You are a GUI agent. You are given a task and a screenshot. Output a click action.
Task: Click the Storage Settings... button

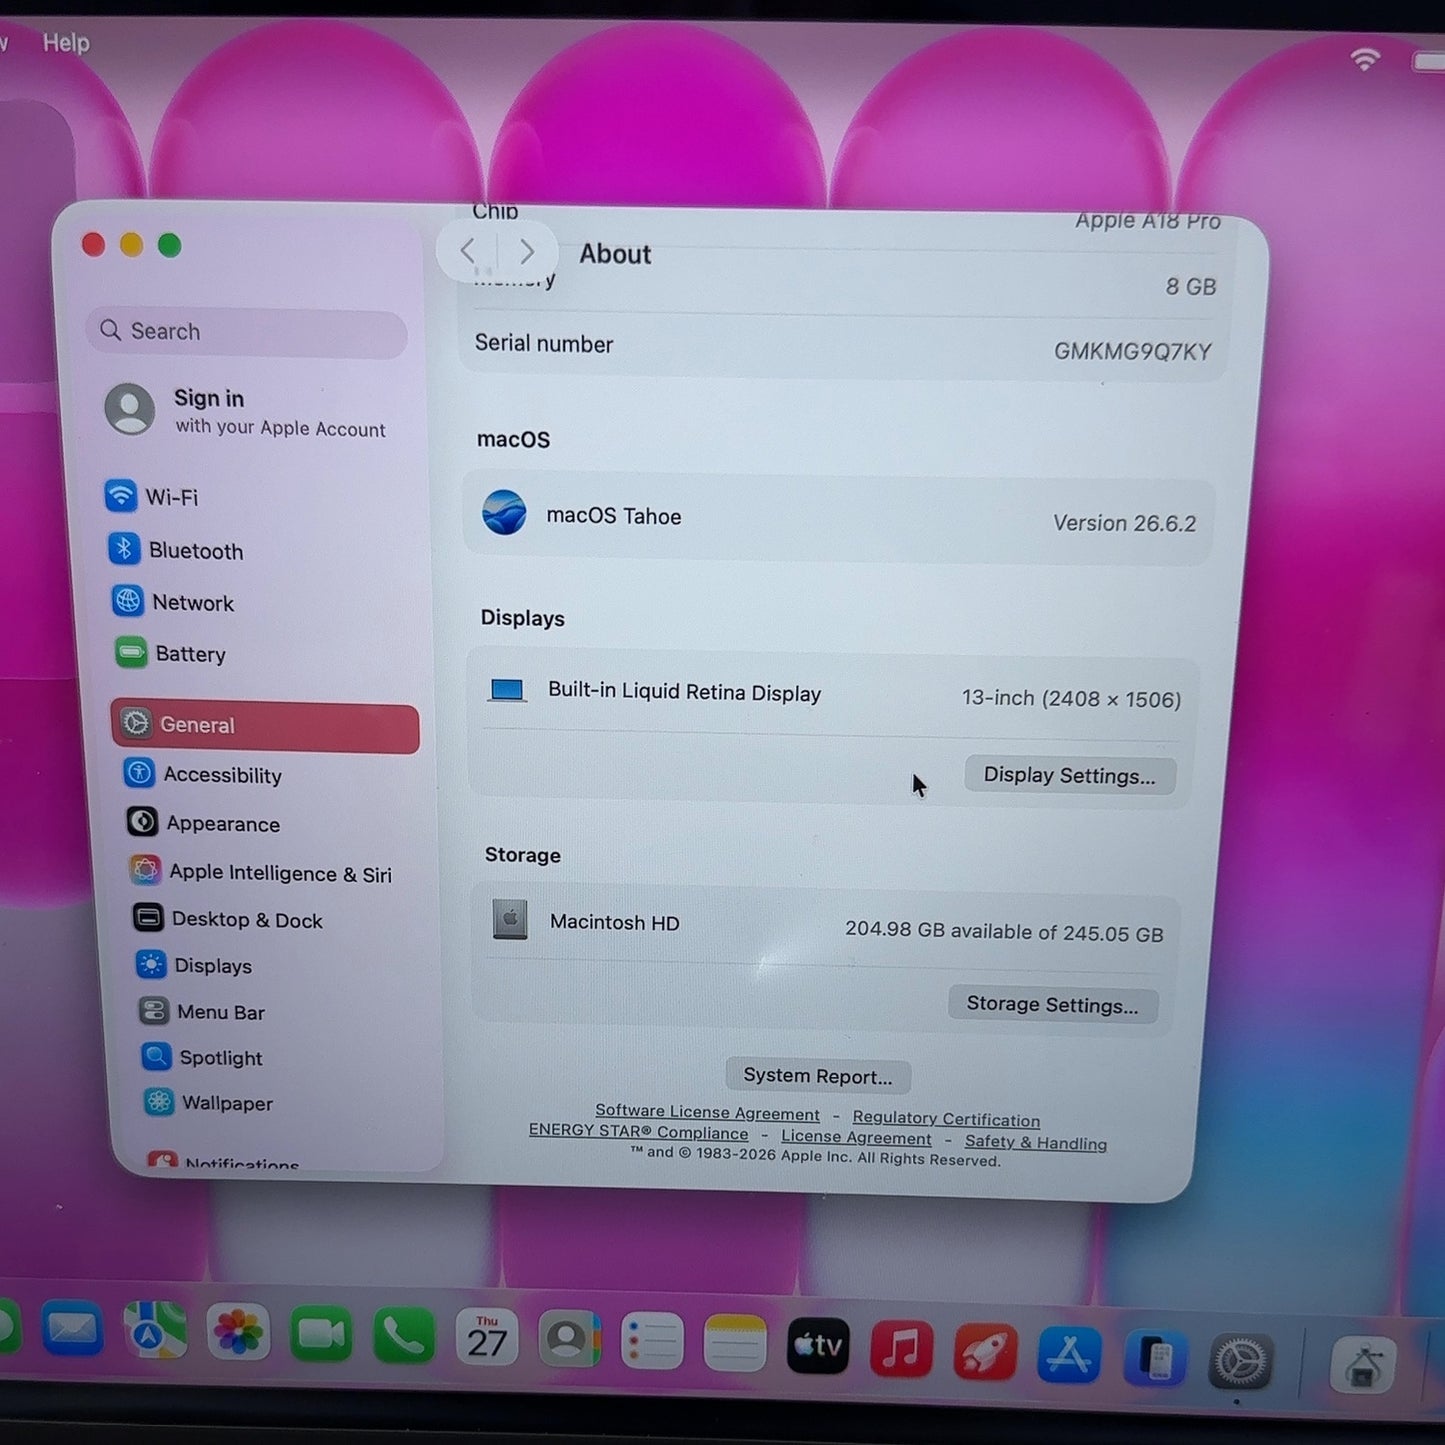(1052, 1004)
